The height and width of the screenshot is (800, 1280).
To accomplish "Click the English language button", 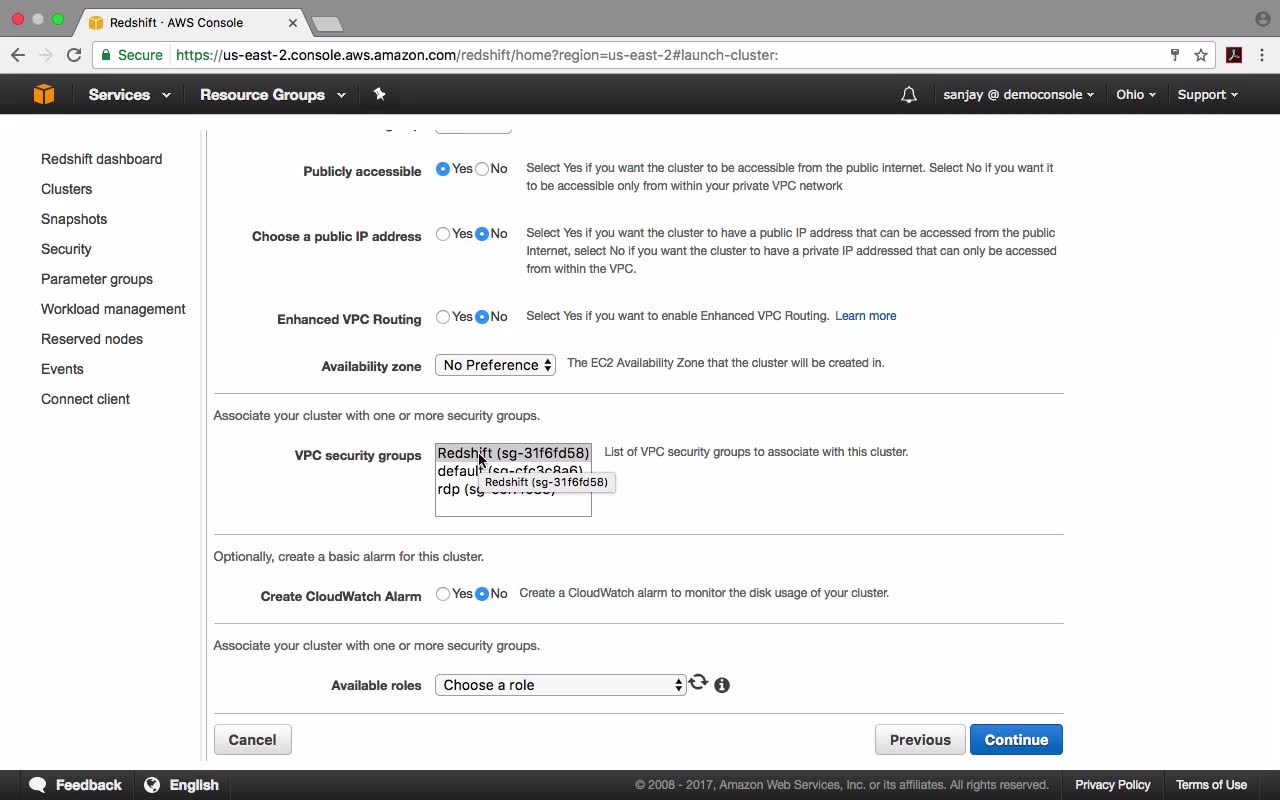I will click(x=182, y=785).
